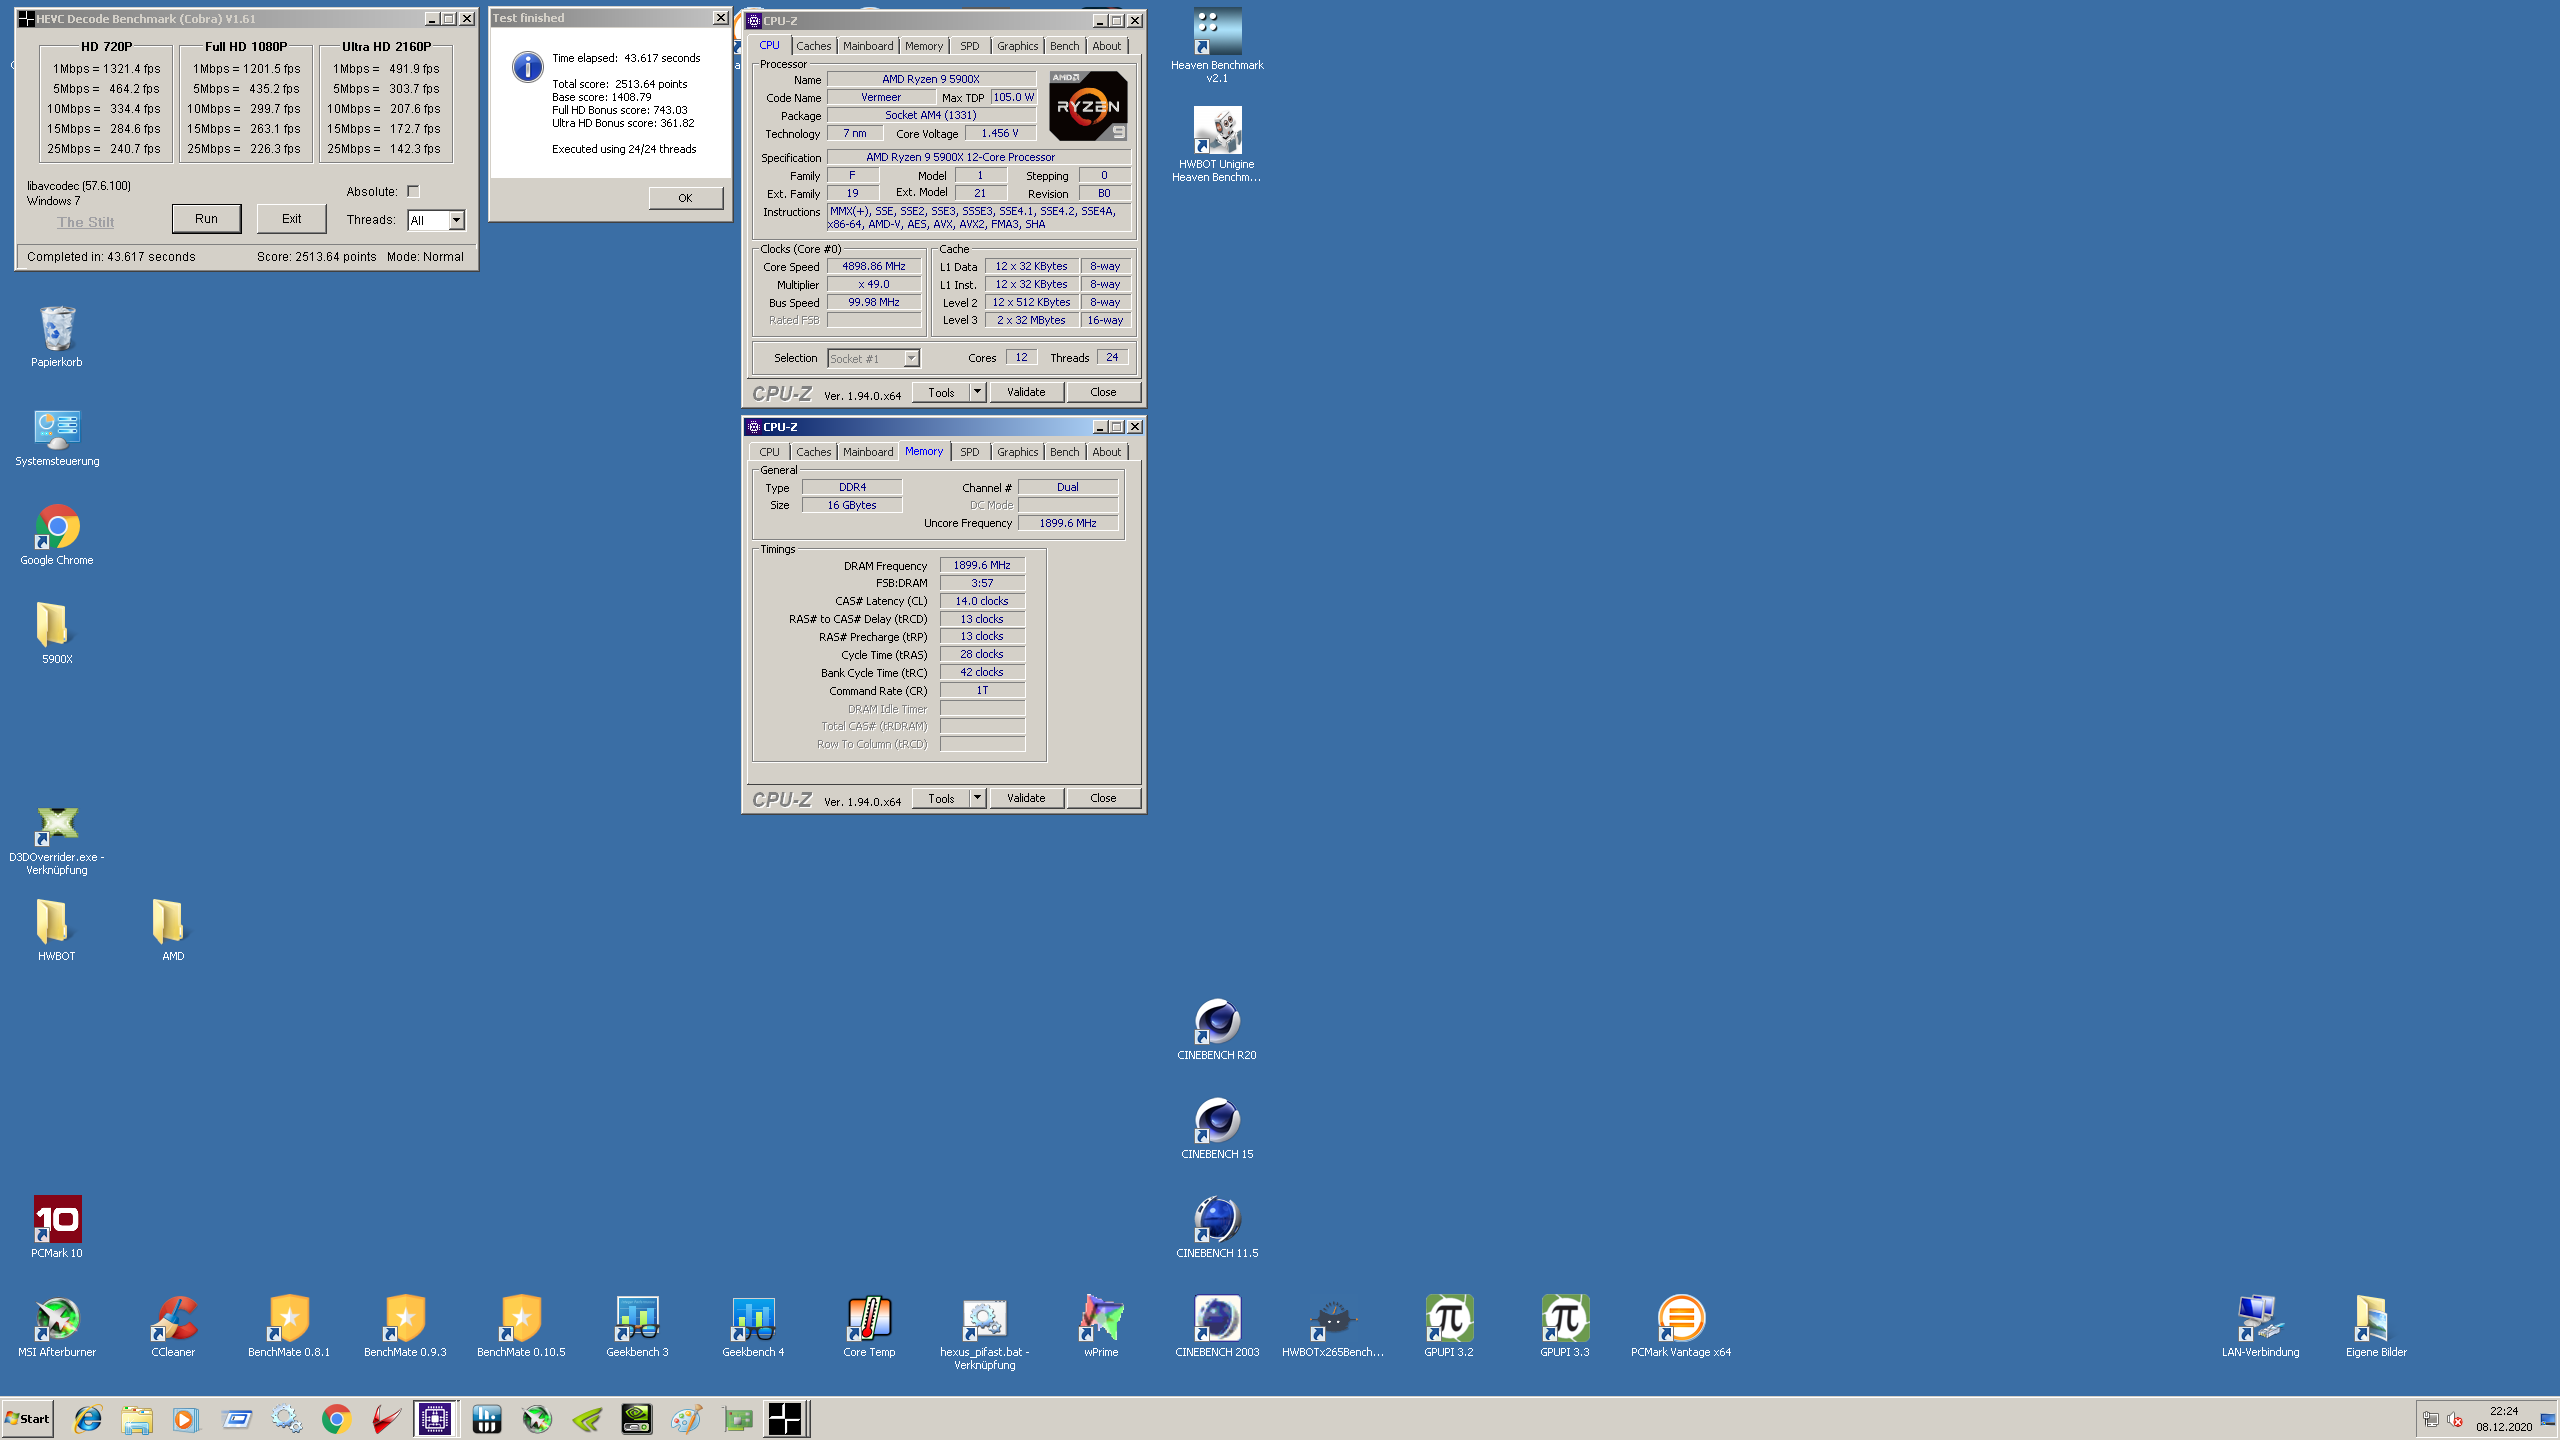Open Eigene Bilder folder
2560x1440 pixels.
[x=2376, y=1326]
